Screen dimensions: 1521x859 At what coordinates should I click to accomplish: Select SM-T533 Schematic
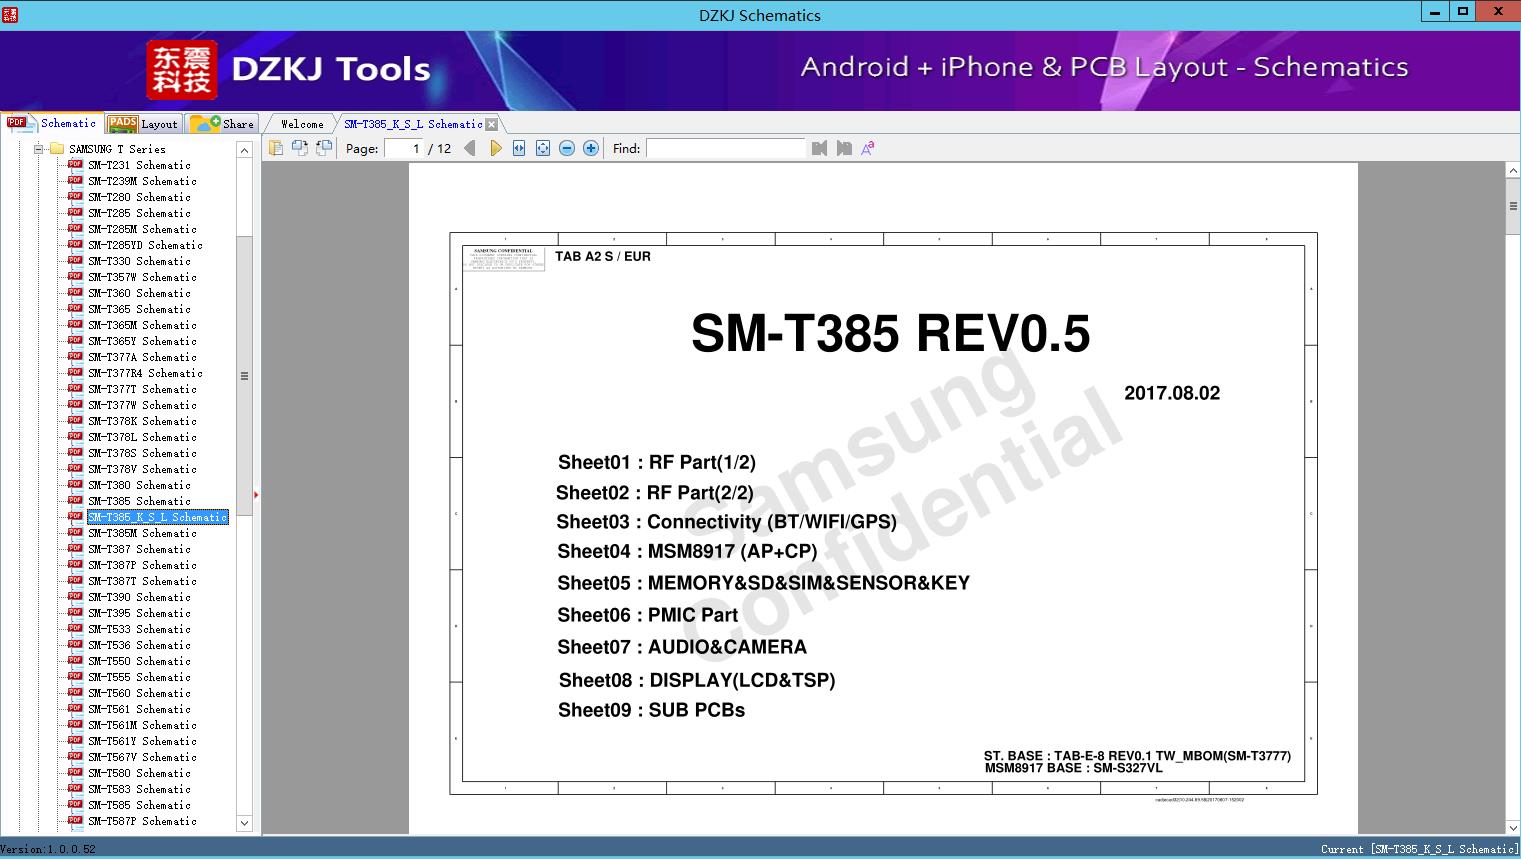click(x=139, y=629)
